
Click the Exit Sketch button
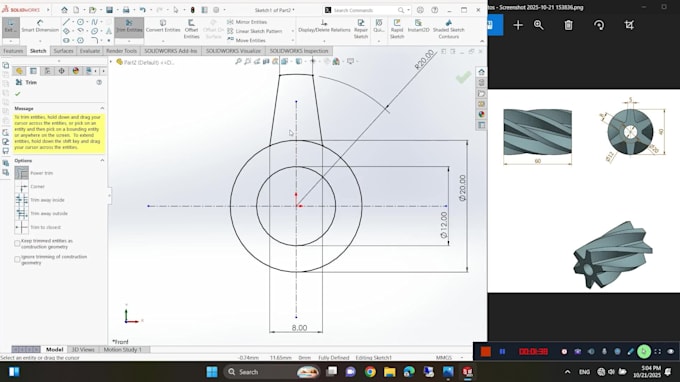10,26
